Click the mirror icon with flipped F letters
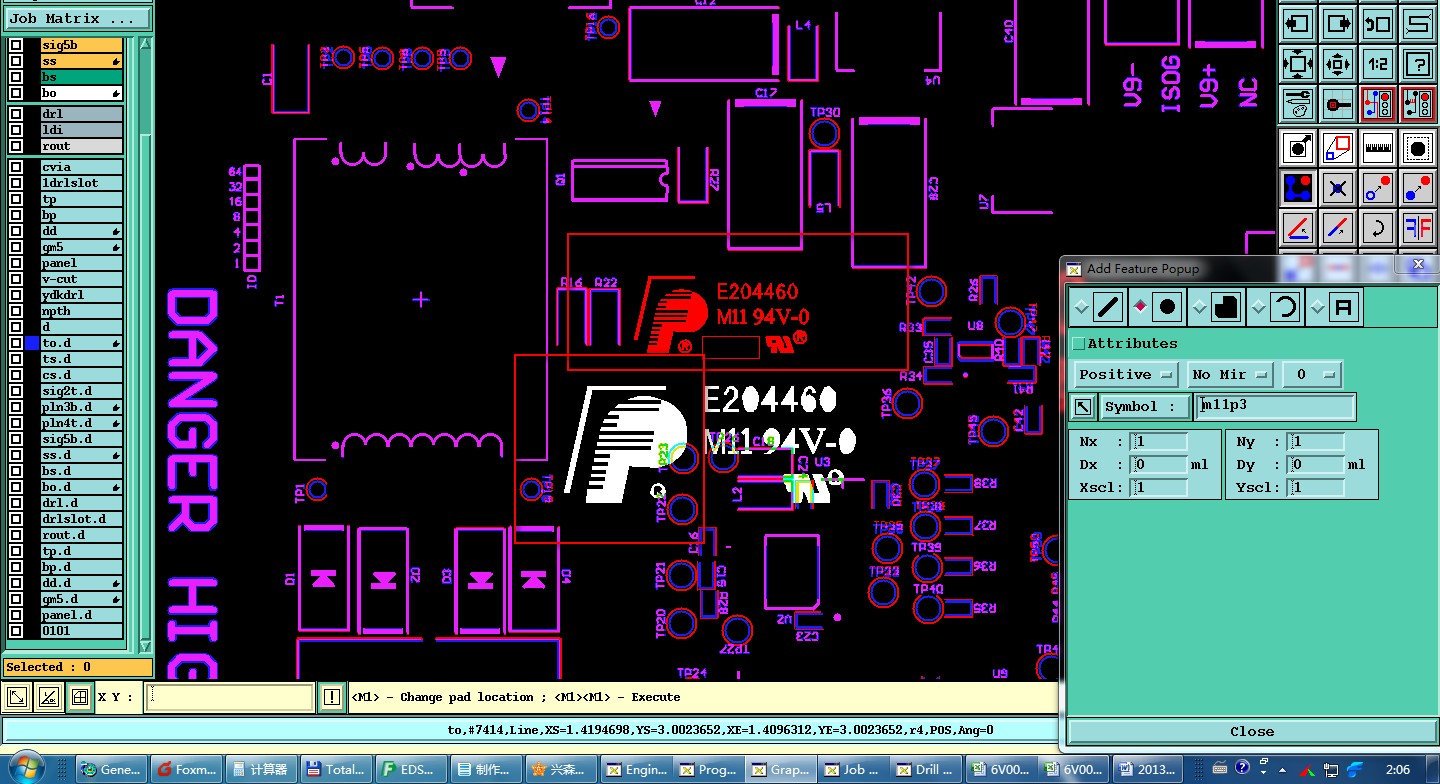This screenshot has height=784, width=1440. coord(1418,228)
